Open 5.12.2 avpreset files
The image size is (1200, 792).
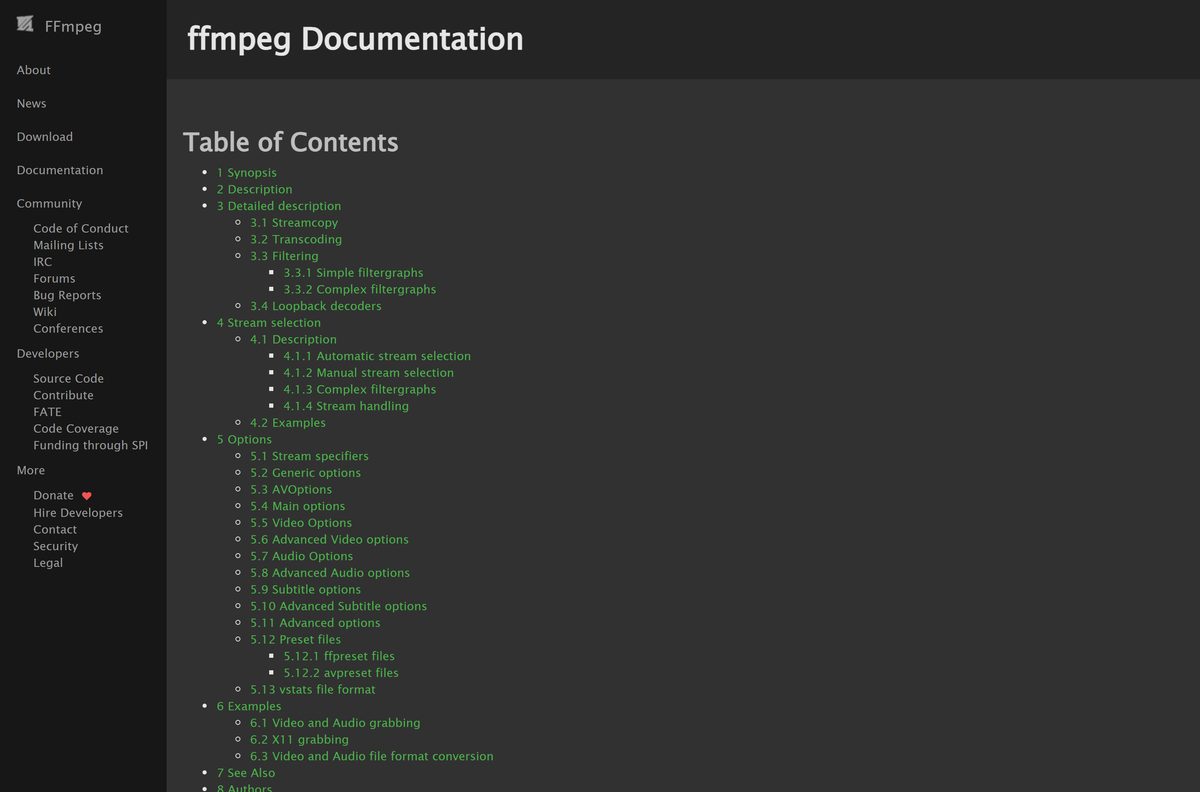click(341, 672)
